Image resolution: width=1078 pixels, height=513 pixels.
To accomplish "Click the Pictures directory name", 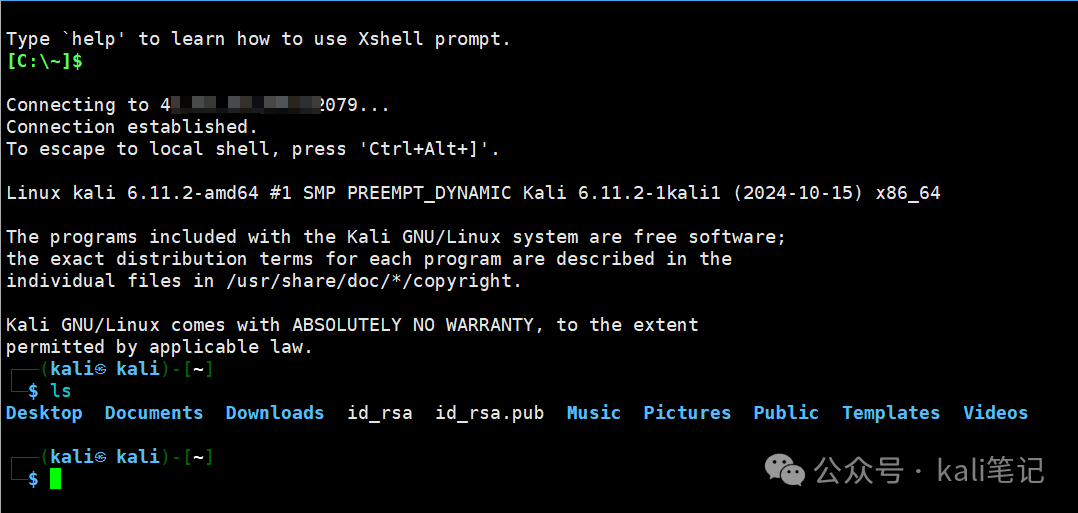I will tap(688, 413).
